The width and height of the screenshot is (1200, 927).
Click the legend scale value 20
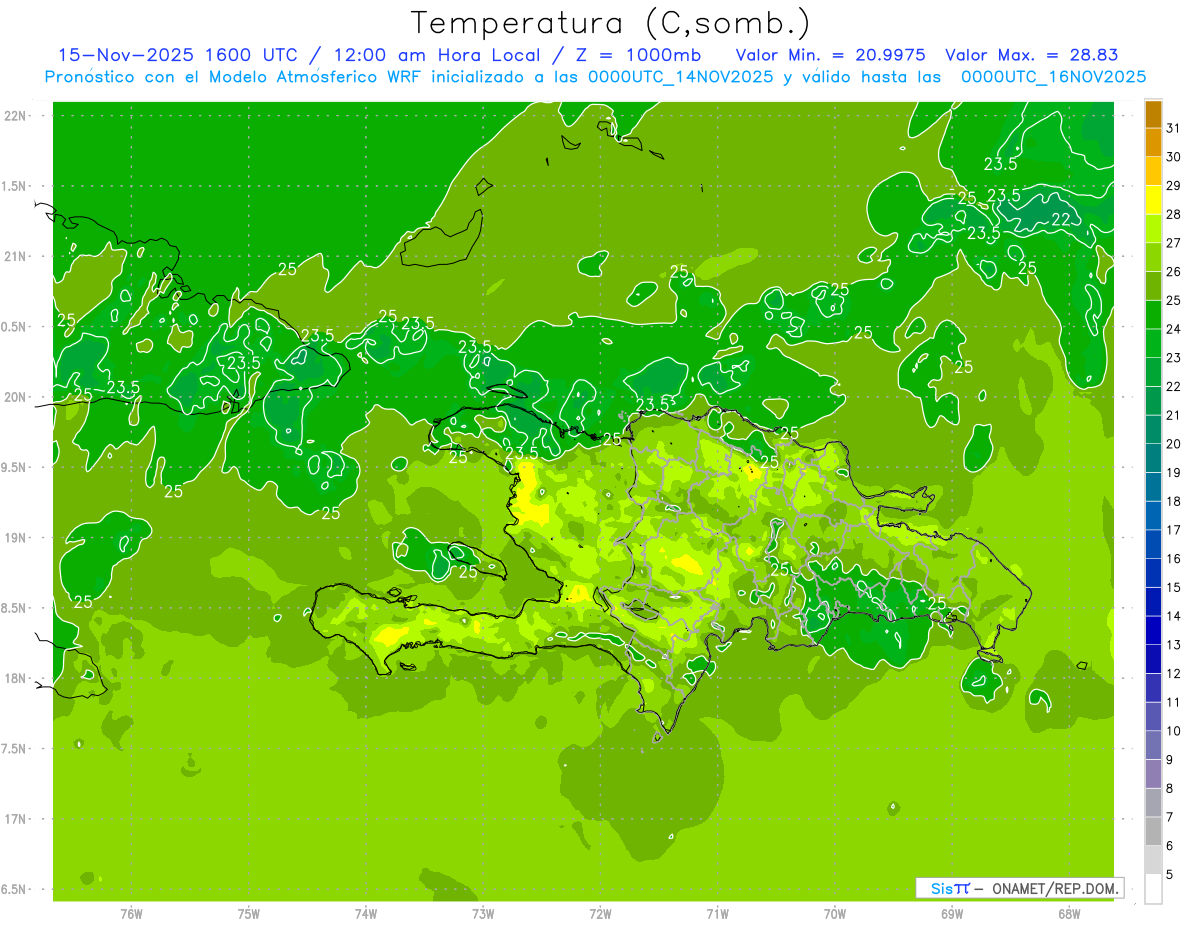click(1173, 444)
